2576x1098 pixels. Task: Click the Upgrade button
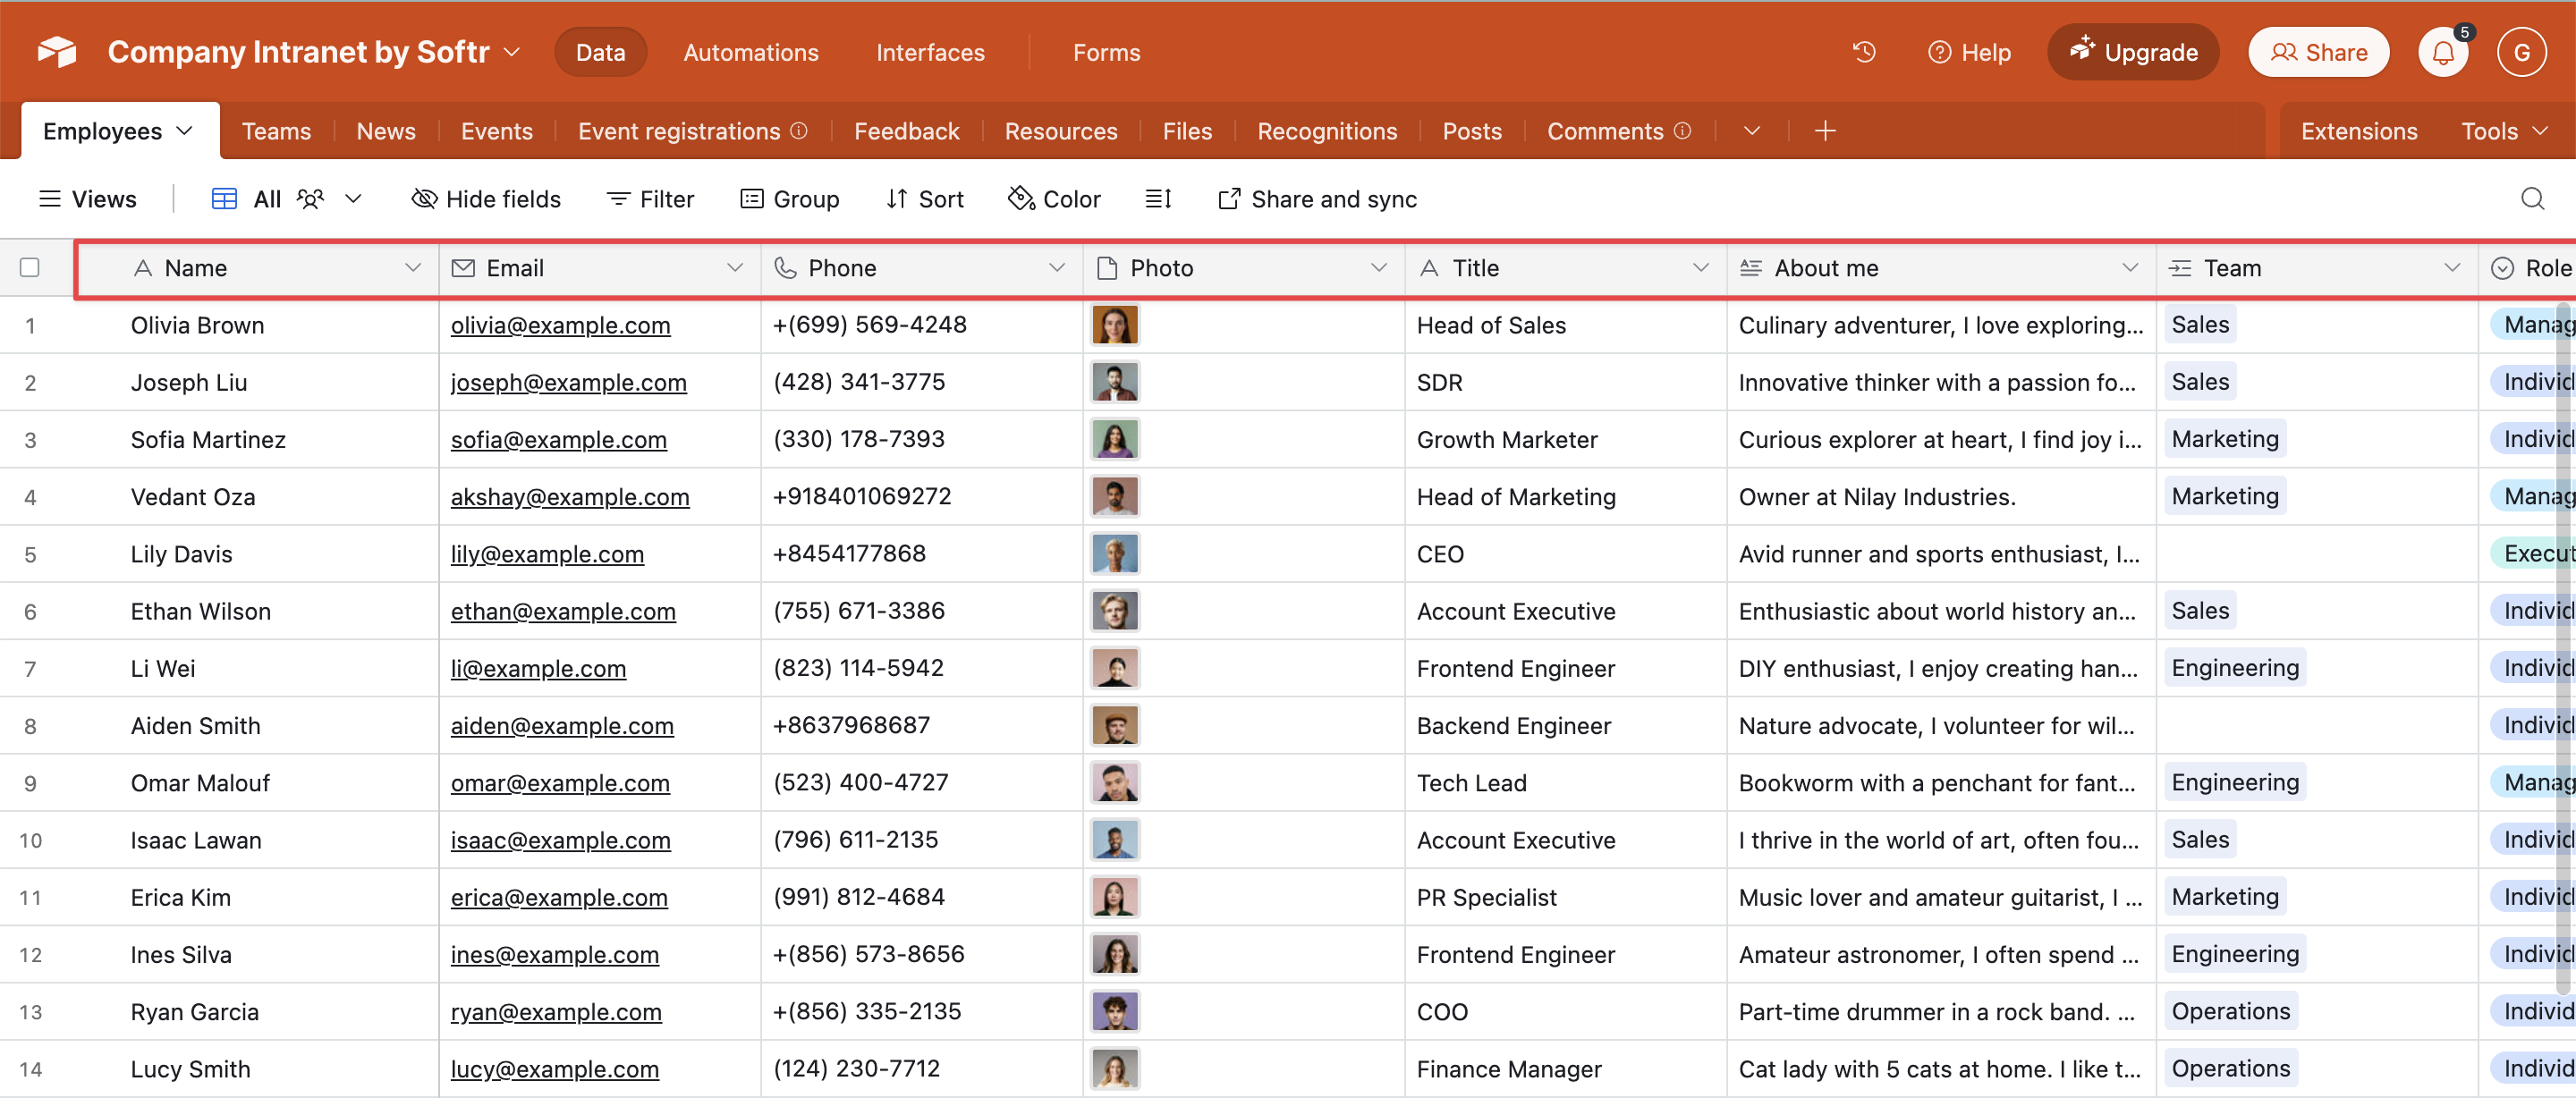point(2132,52)
